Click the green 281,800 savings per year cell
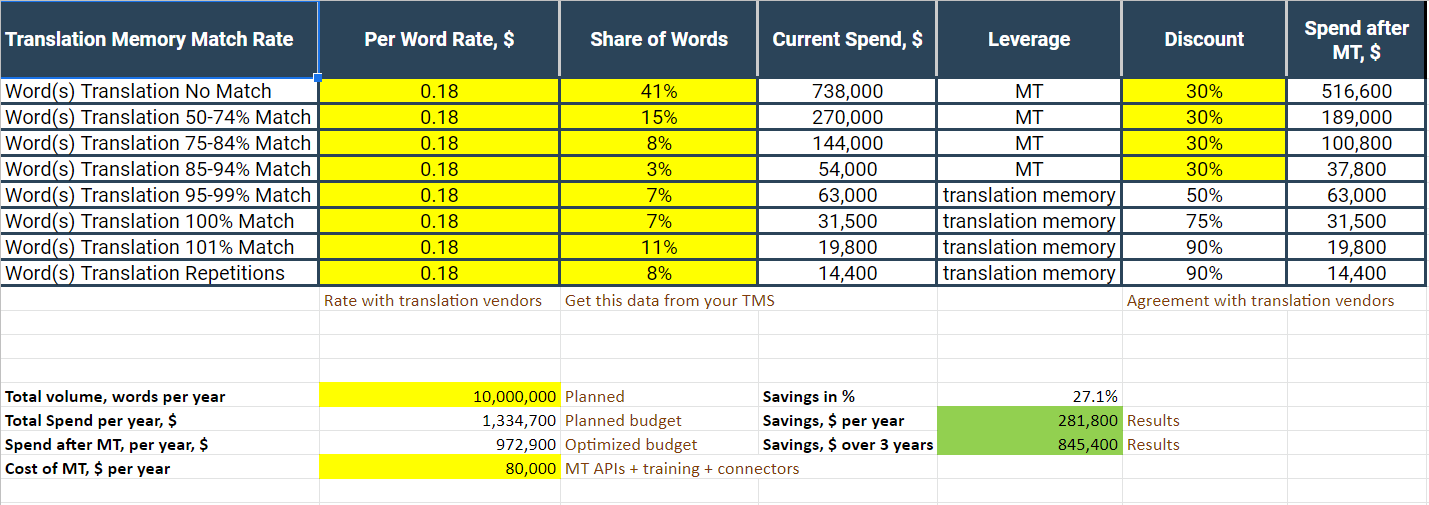1429x505 pixels. pyautogui.click(x=1029, y=420)
